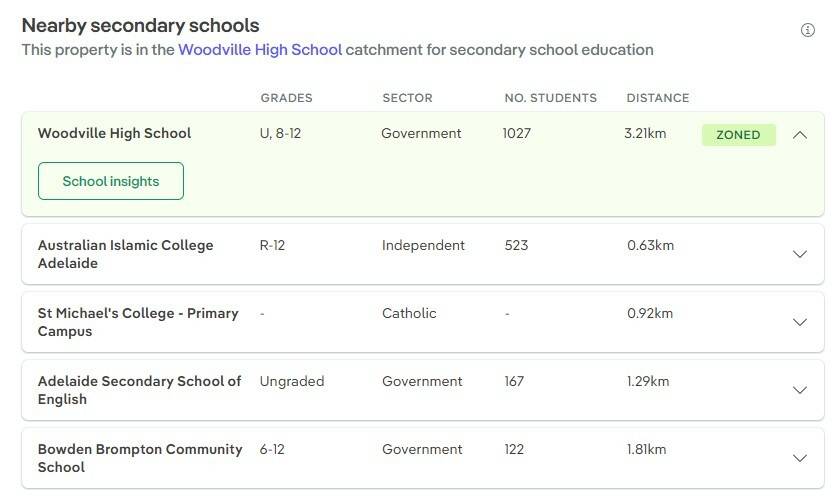Open the Woodville High School catchment link
837x497 pixels.
pyautogui.click(x=260, y=49)
